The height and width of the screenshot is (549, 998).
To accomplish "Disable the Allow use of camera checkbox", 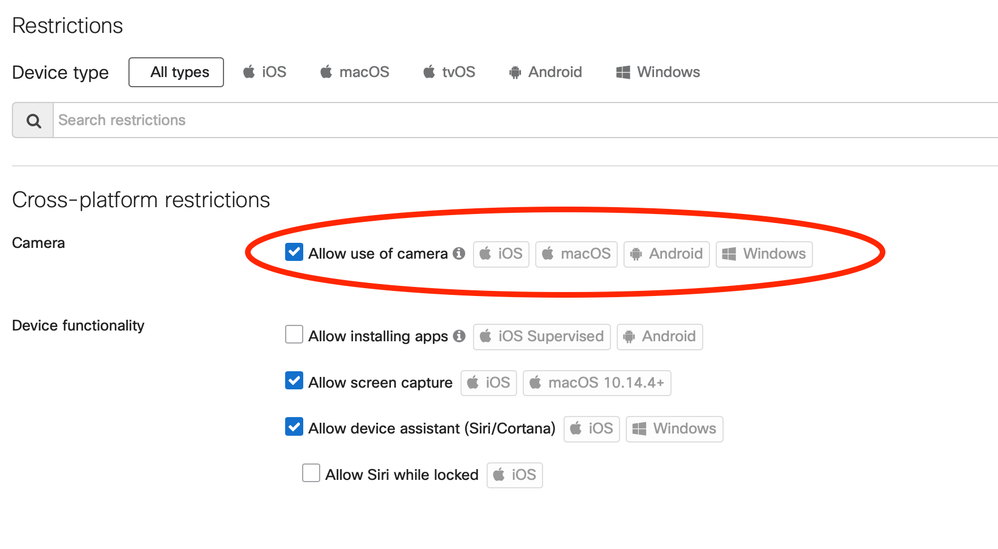I will pos(294,253).
